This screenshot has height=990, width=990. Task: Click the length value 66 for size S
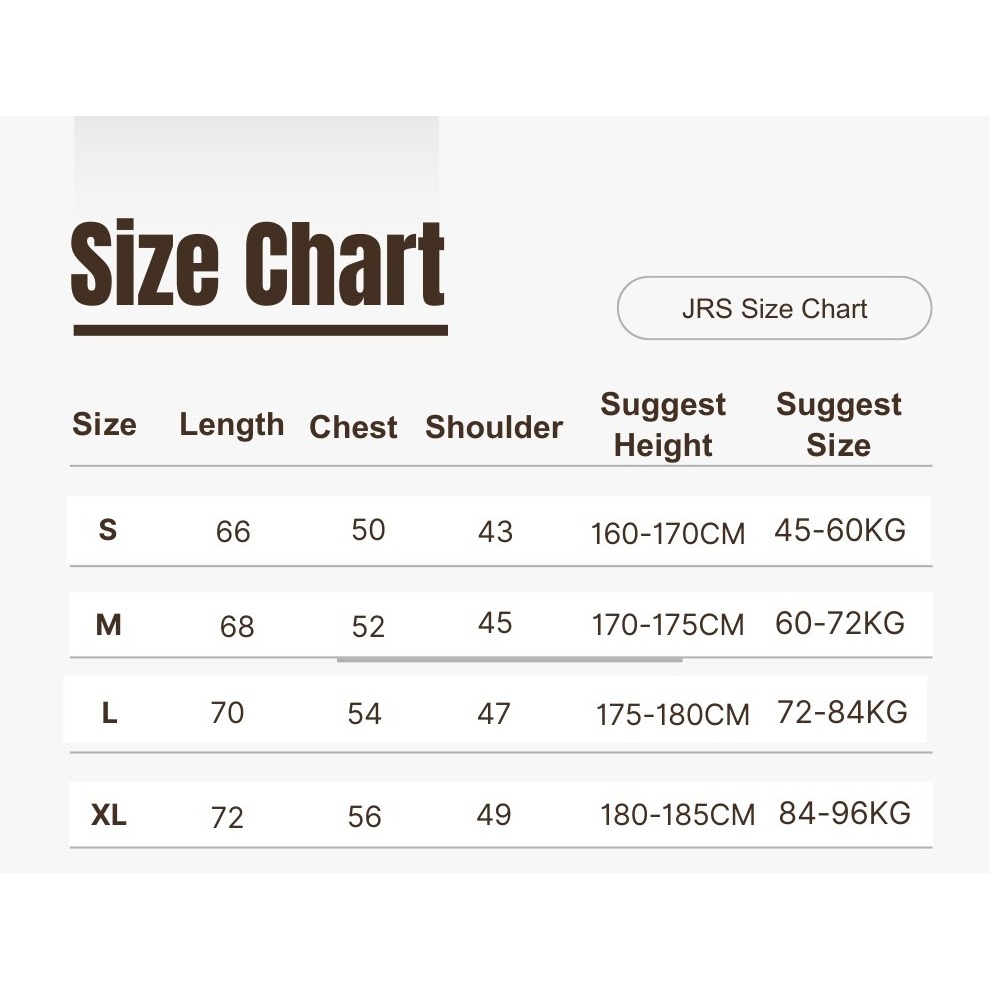point(233,531)
